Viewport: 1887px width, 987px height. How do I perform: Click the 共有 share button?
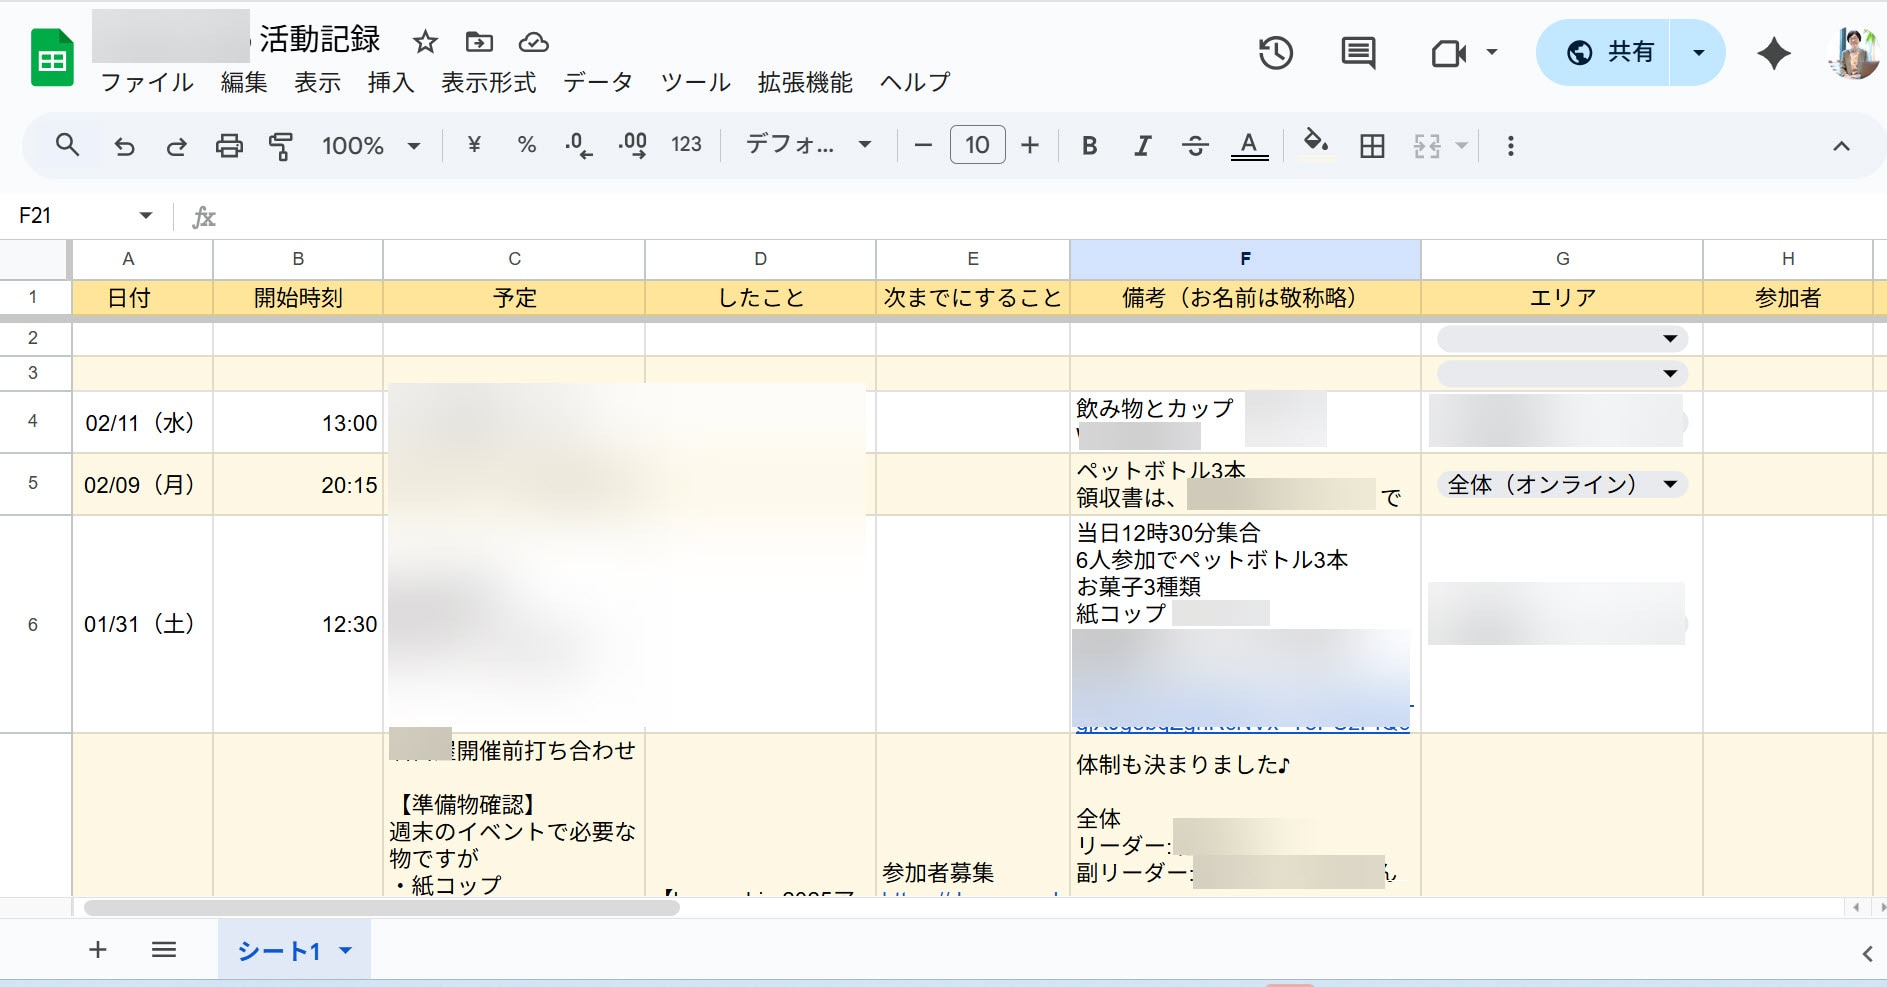[x=1610, y=53]
